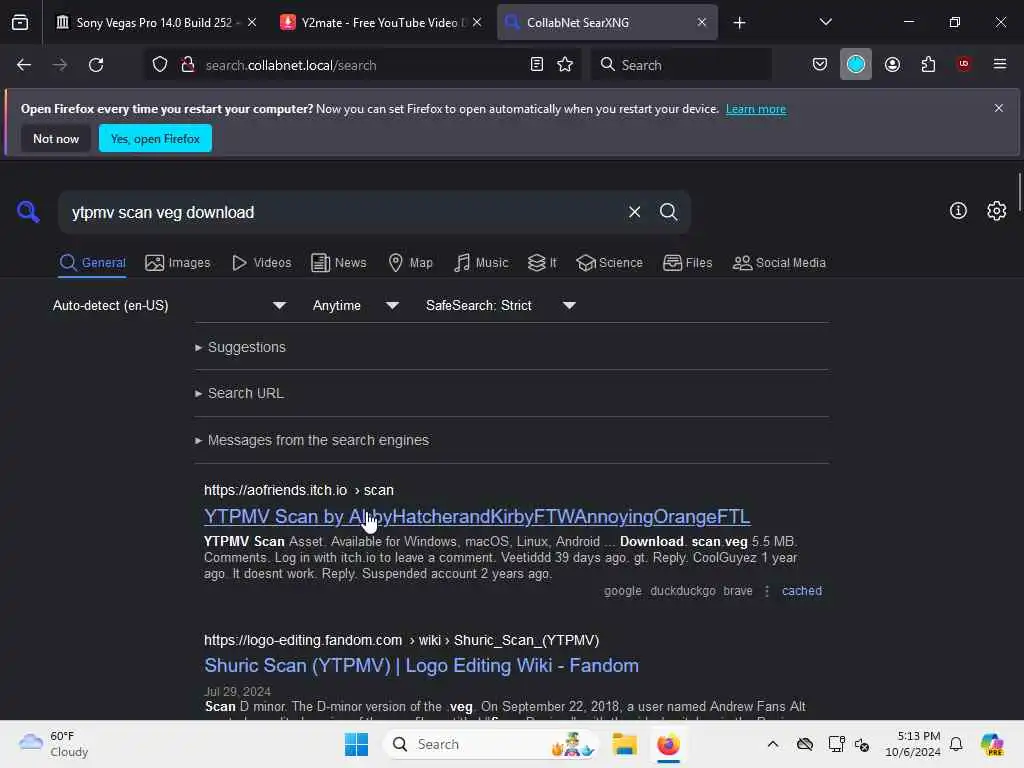Select the It search category
This screenshot has height=768, width=1024.
[542, 263]
